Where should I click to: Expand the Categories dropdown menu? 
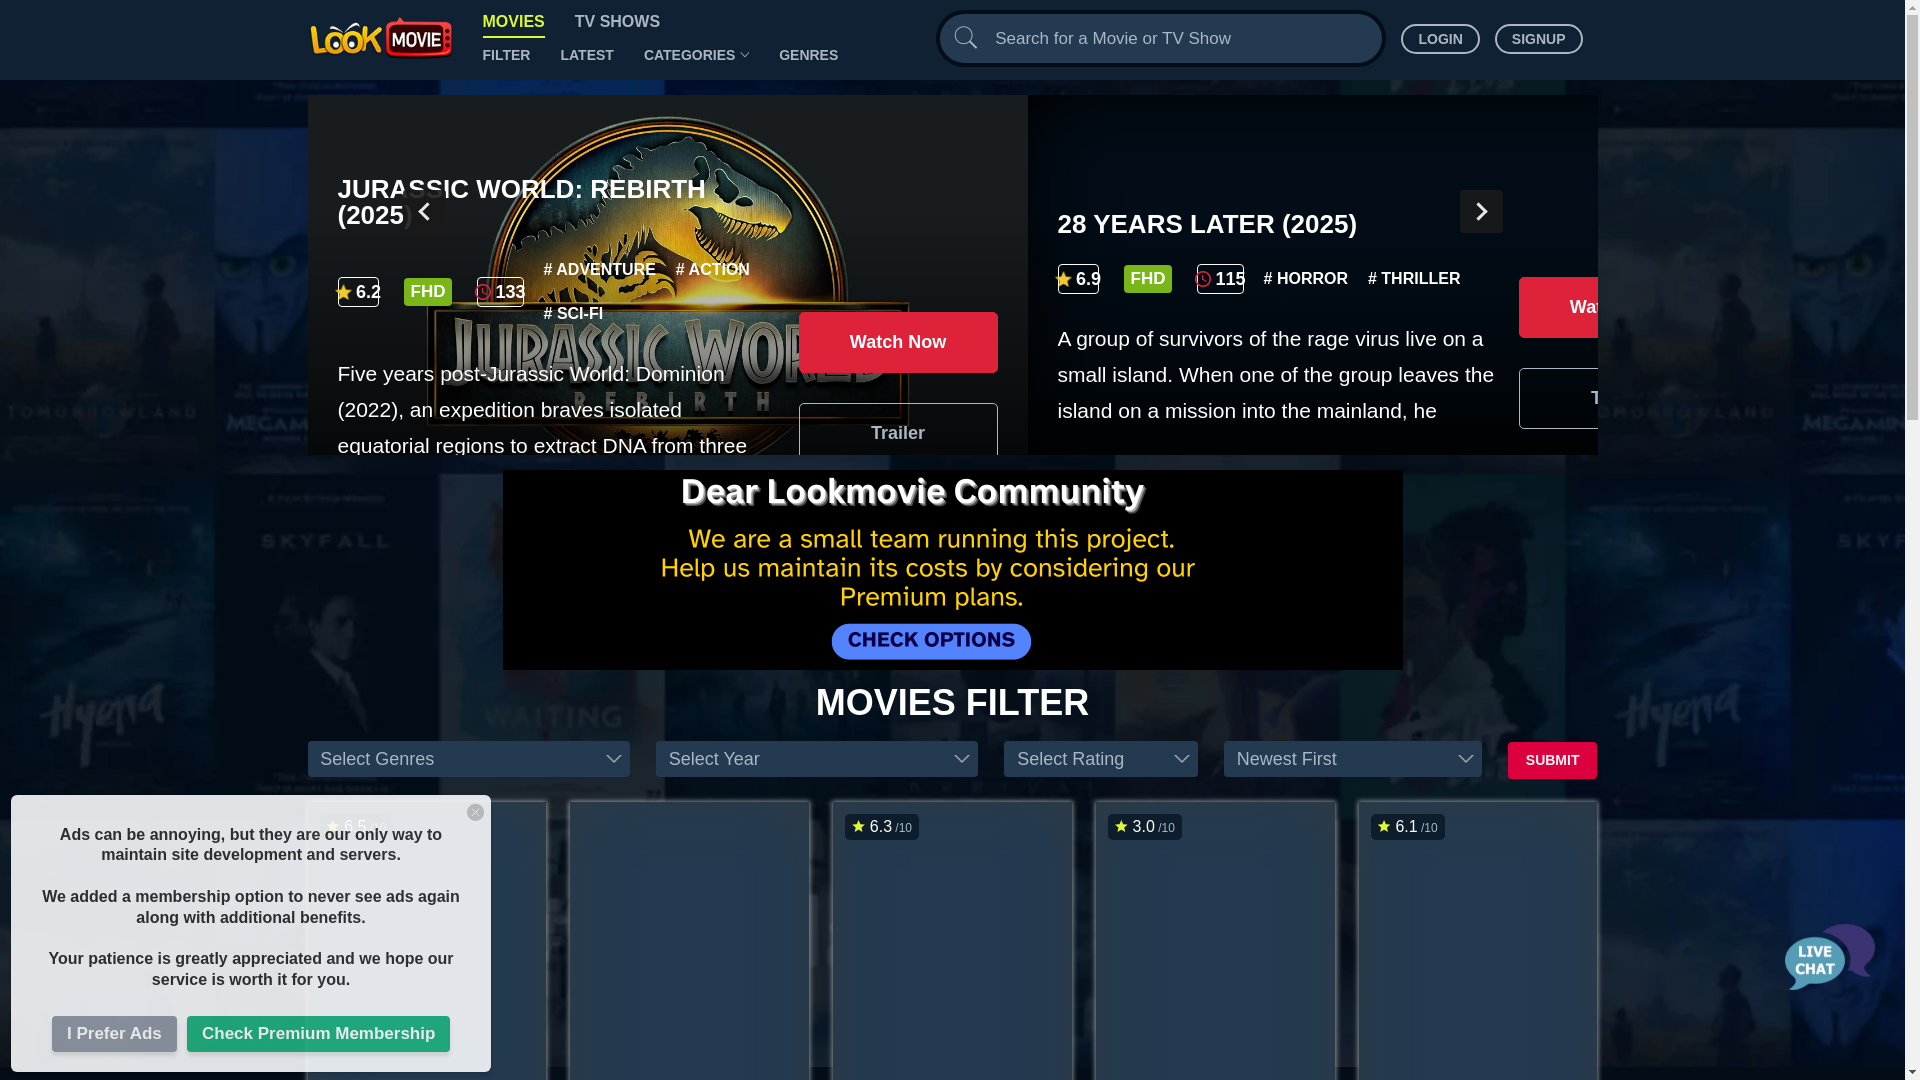(696, 55)
